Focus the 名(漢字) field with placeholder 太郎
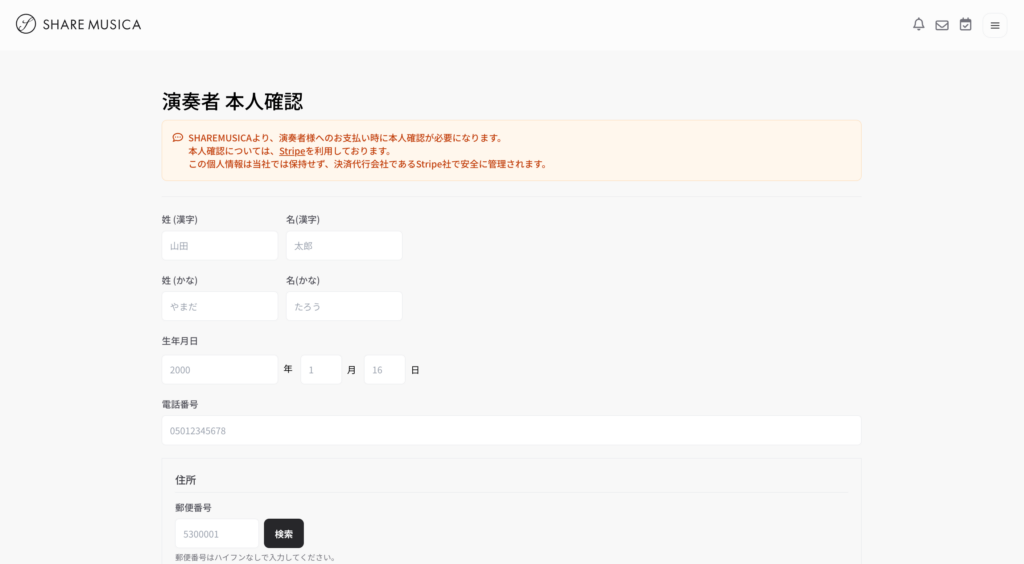The height and width of the screenshot is (564, 1024). coord(343,246)
